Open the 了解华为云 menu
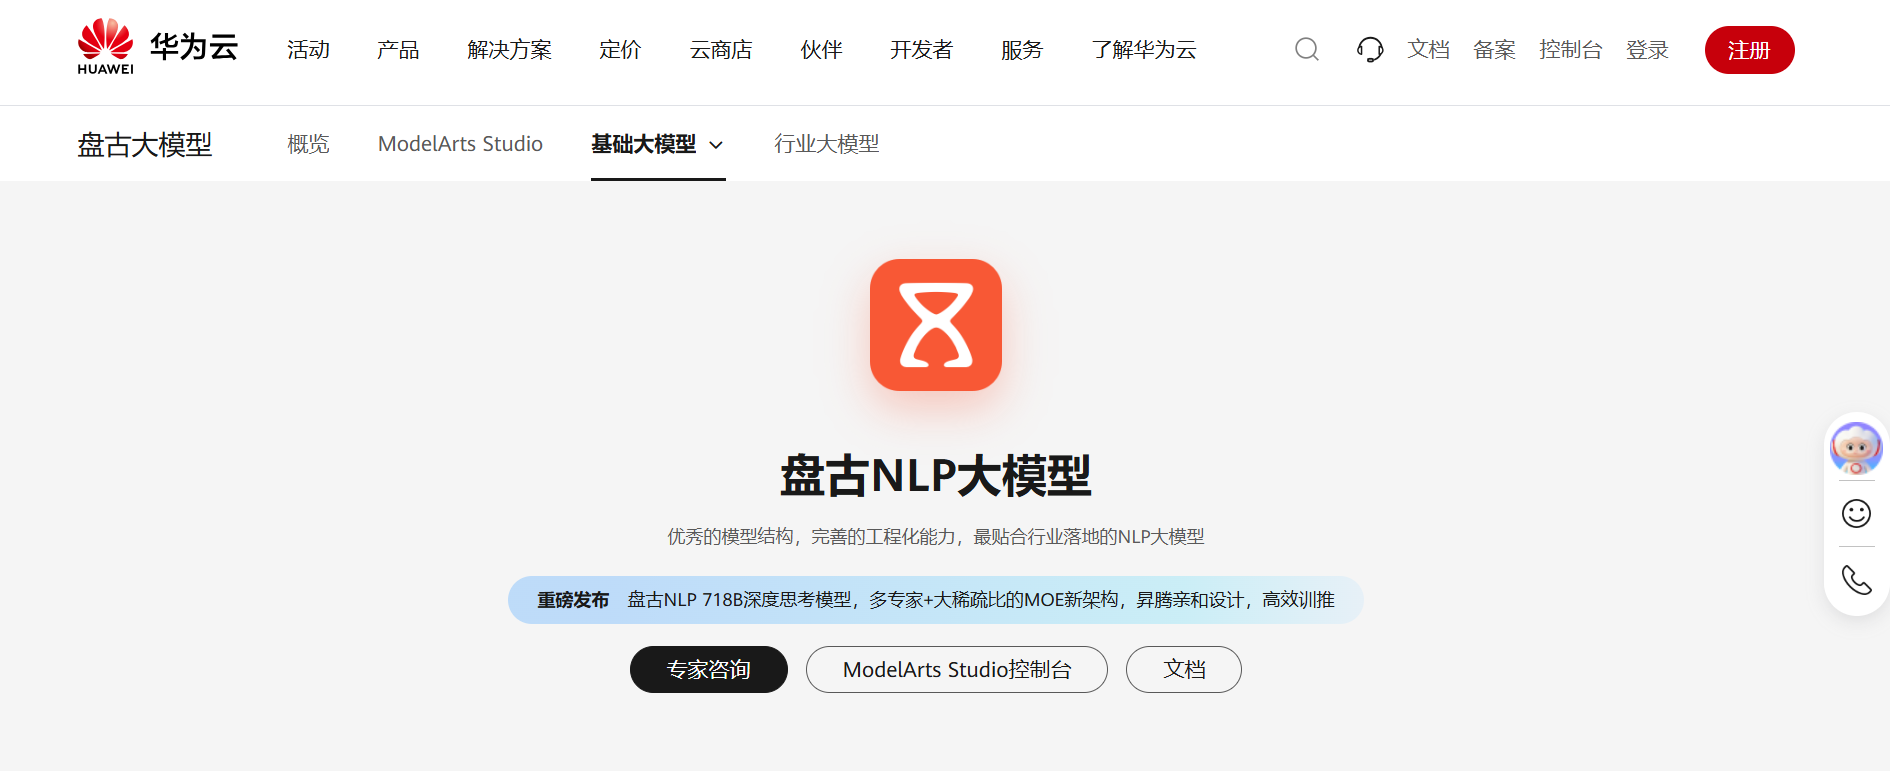 tap(1144, 50)
